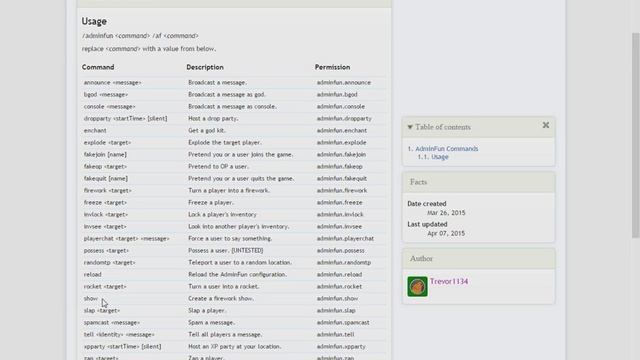The width and height of the screenshot is (640, 360).
Task: Select the "adminfun.playerchat" permission
Action: 345,238
